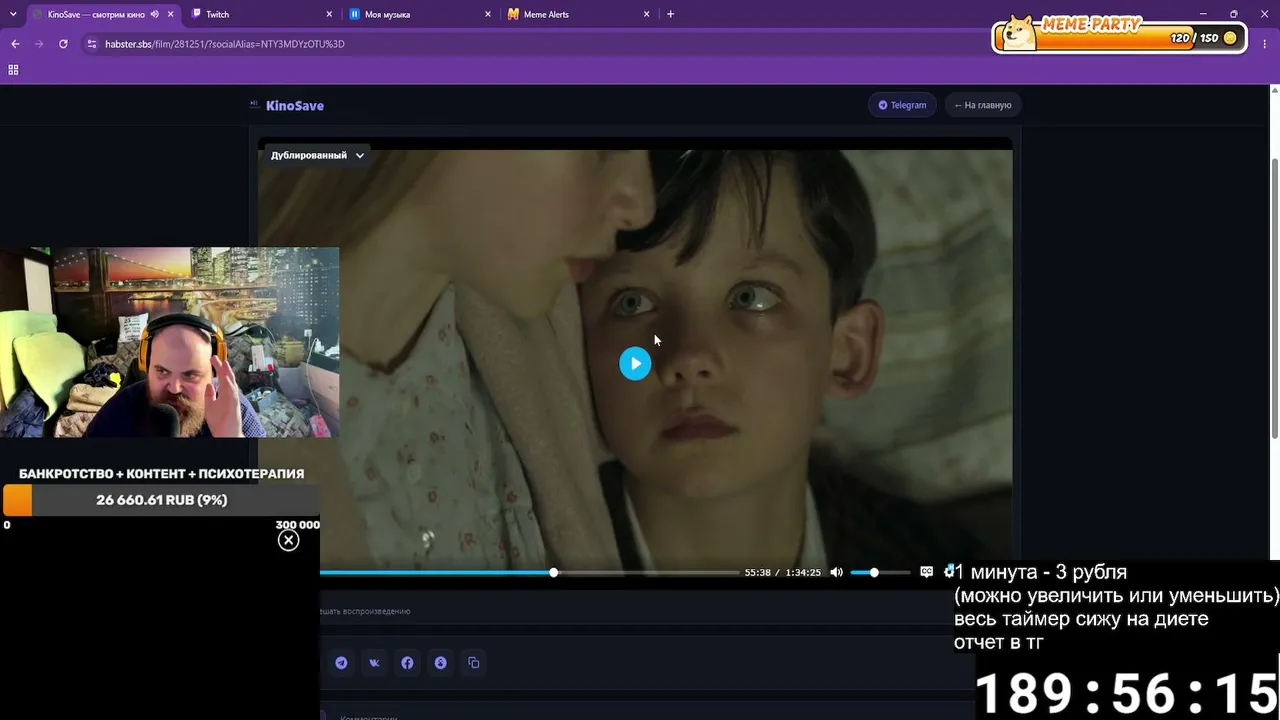The image size is (1280, 720).
Task: Click the БАНКРОТСТВО + КОНТЕНТ + ПСИХОТЕРАПИЯ heading
Action: (161, 474)
